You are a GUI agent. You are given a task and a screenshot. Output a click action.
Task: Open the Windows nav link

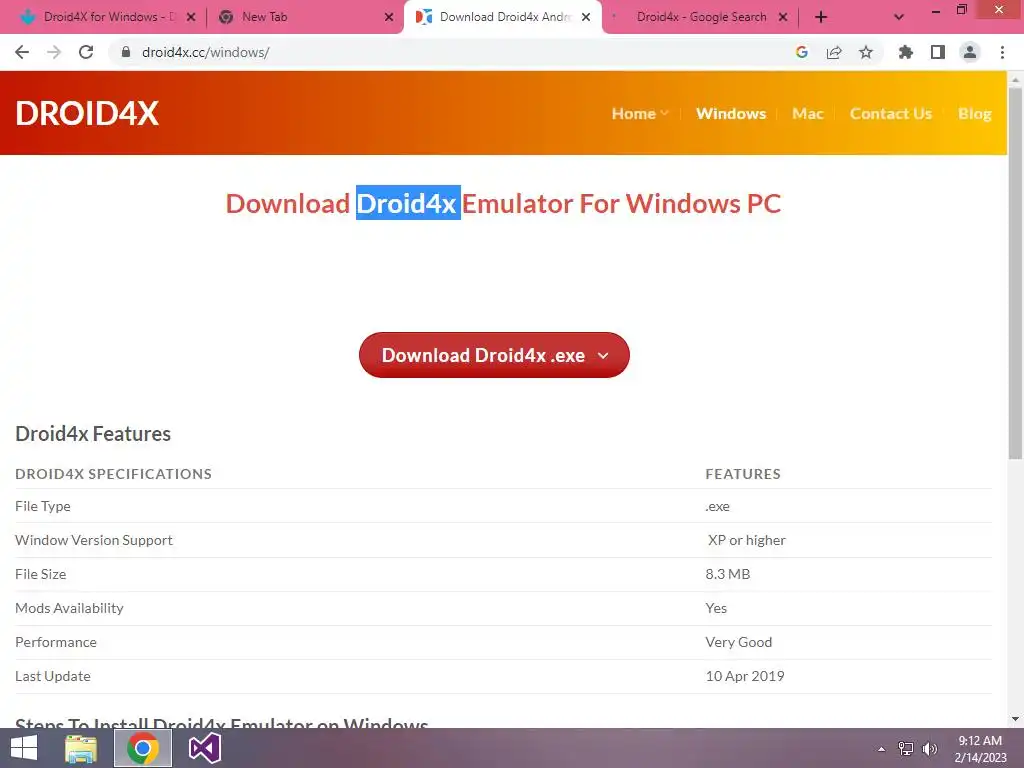pos(731,114)
